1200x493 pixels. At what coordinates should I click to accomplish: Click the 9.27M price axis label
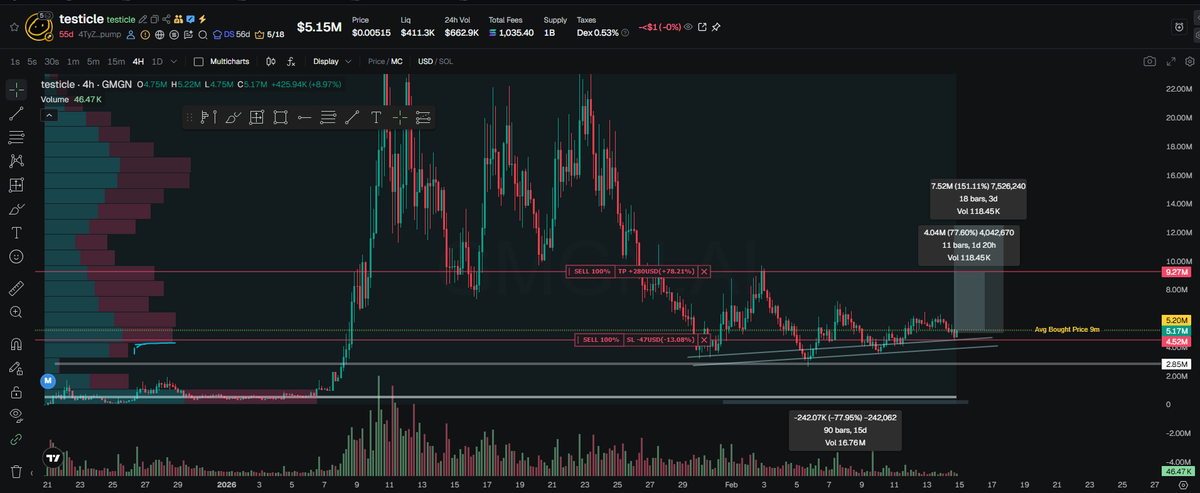point(1176,271)
